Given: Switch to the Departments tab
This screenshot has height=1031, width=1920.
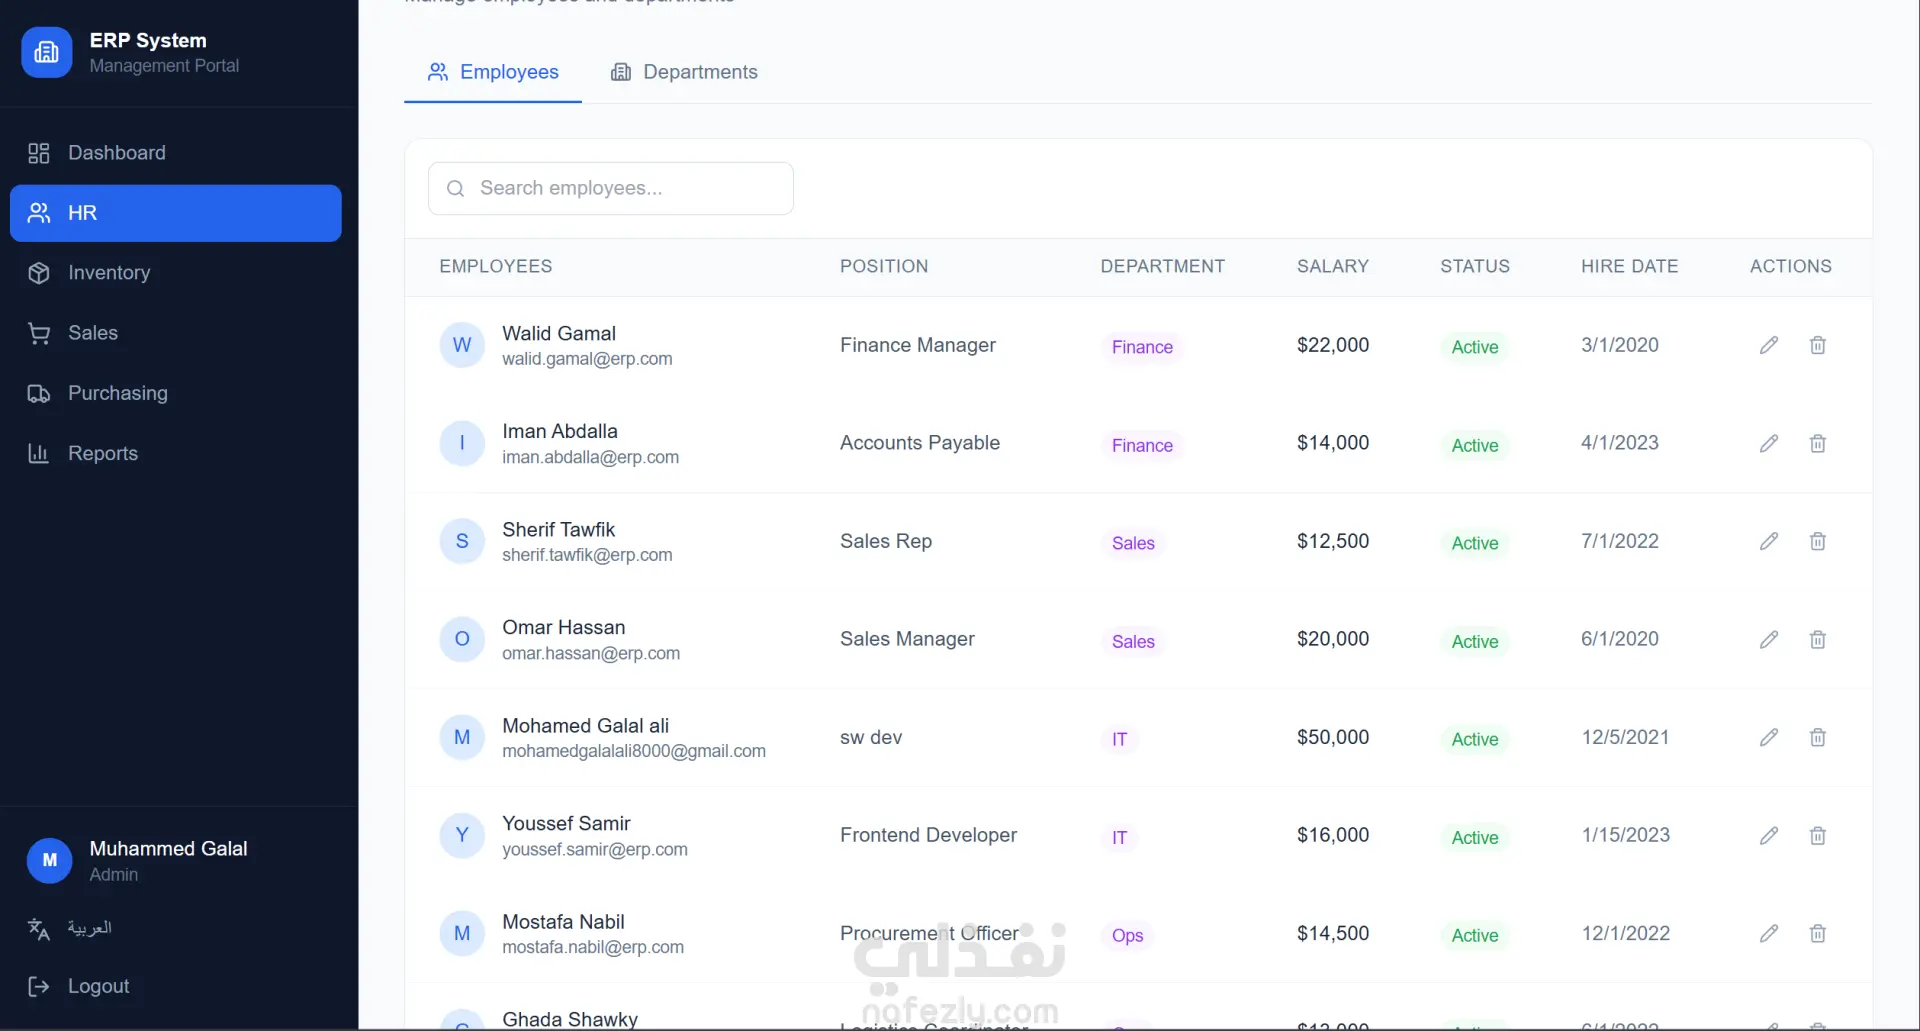Looking at the screenshot, I should tap(685, 72).
